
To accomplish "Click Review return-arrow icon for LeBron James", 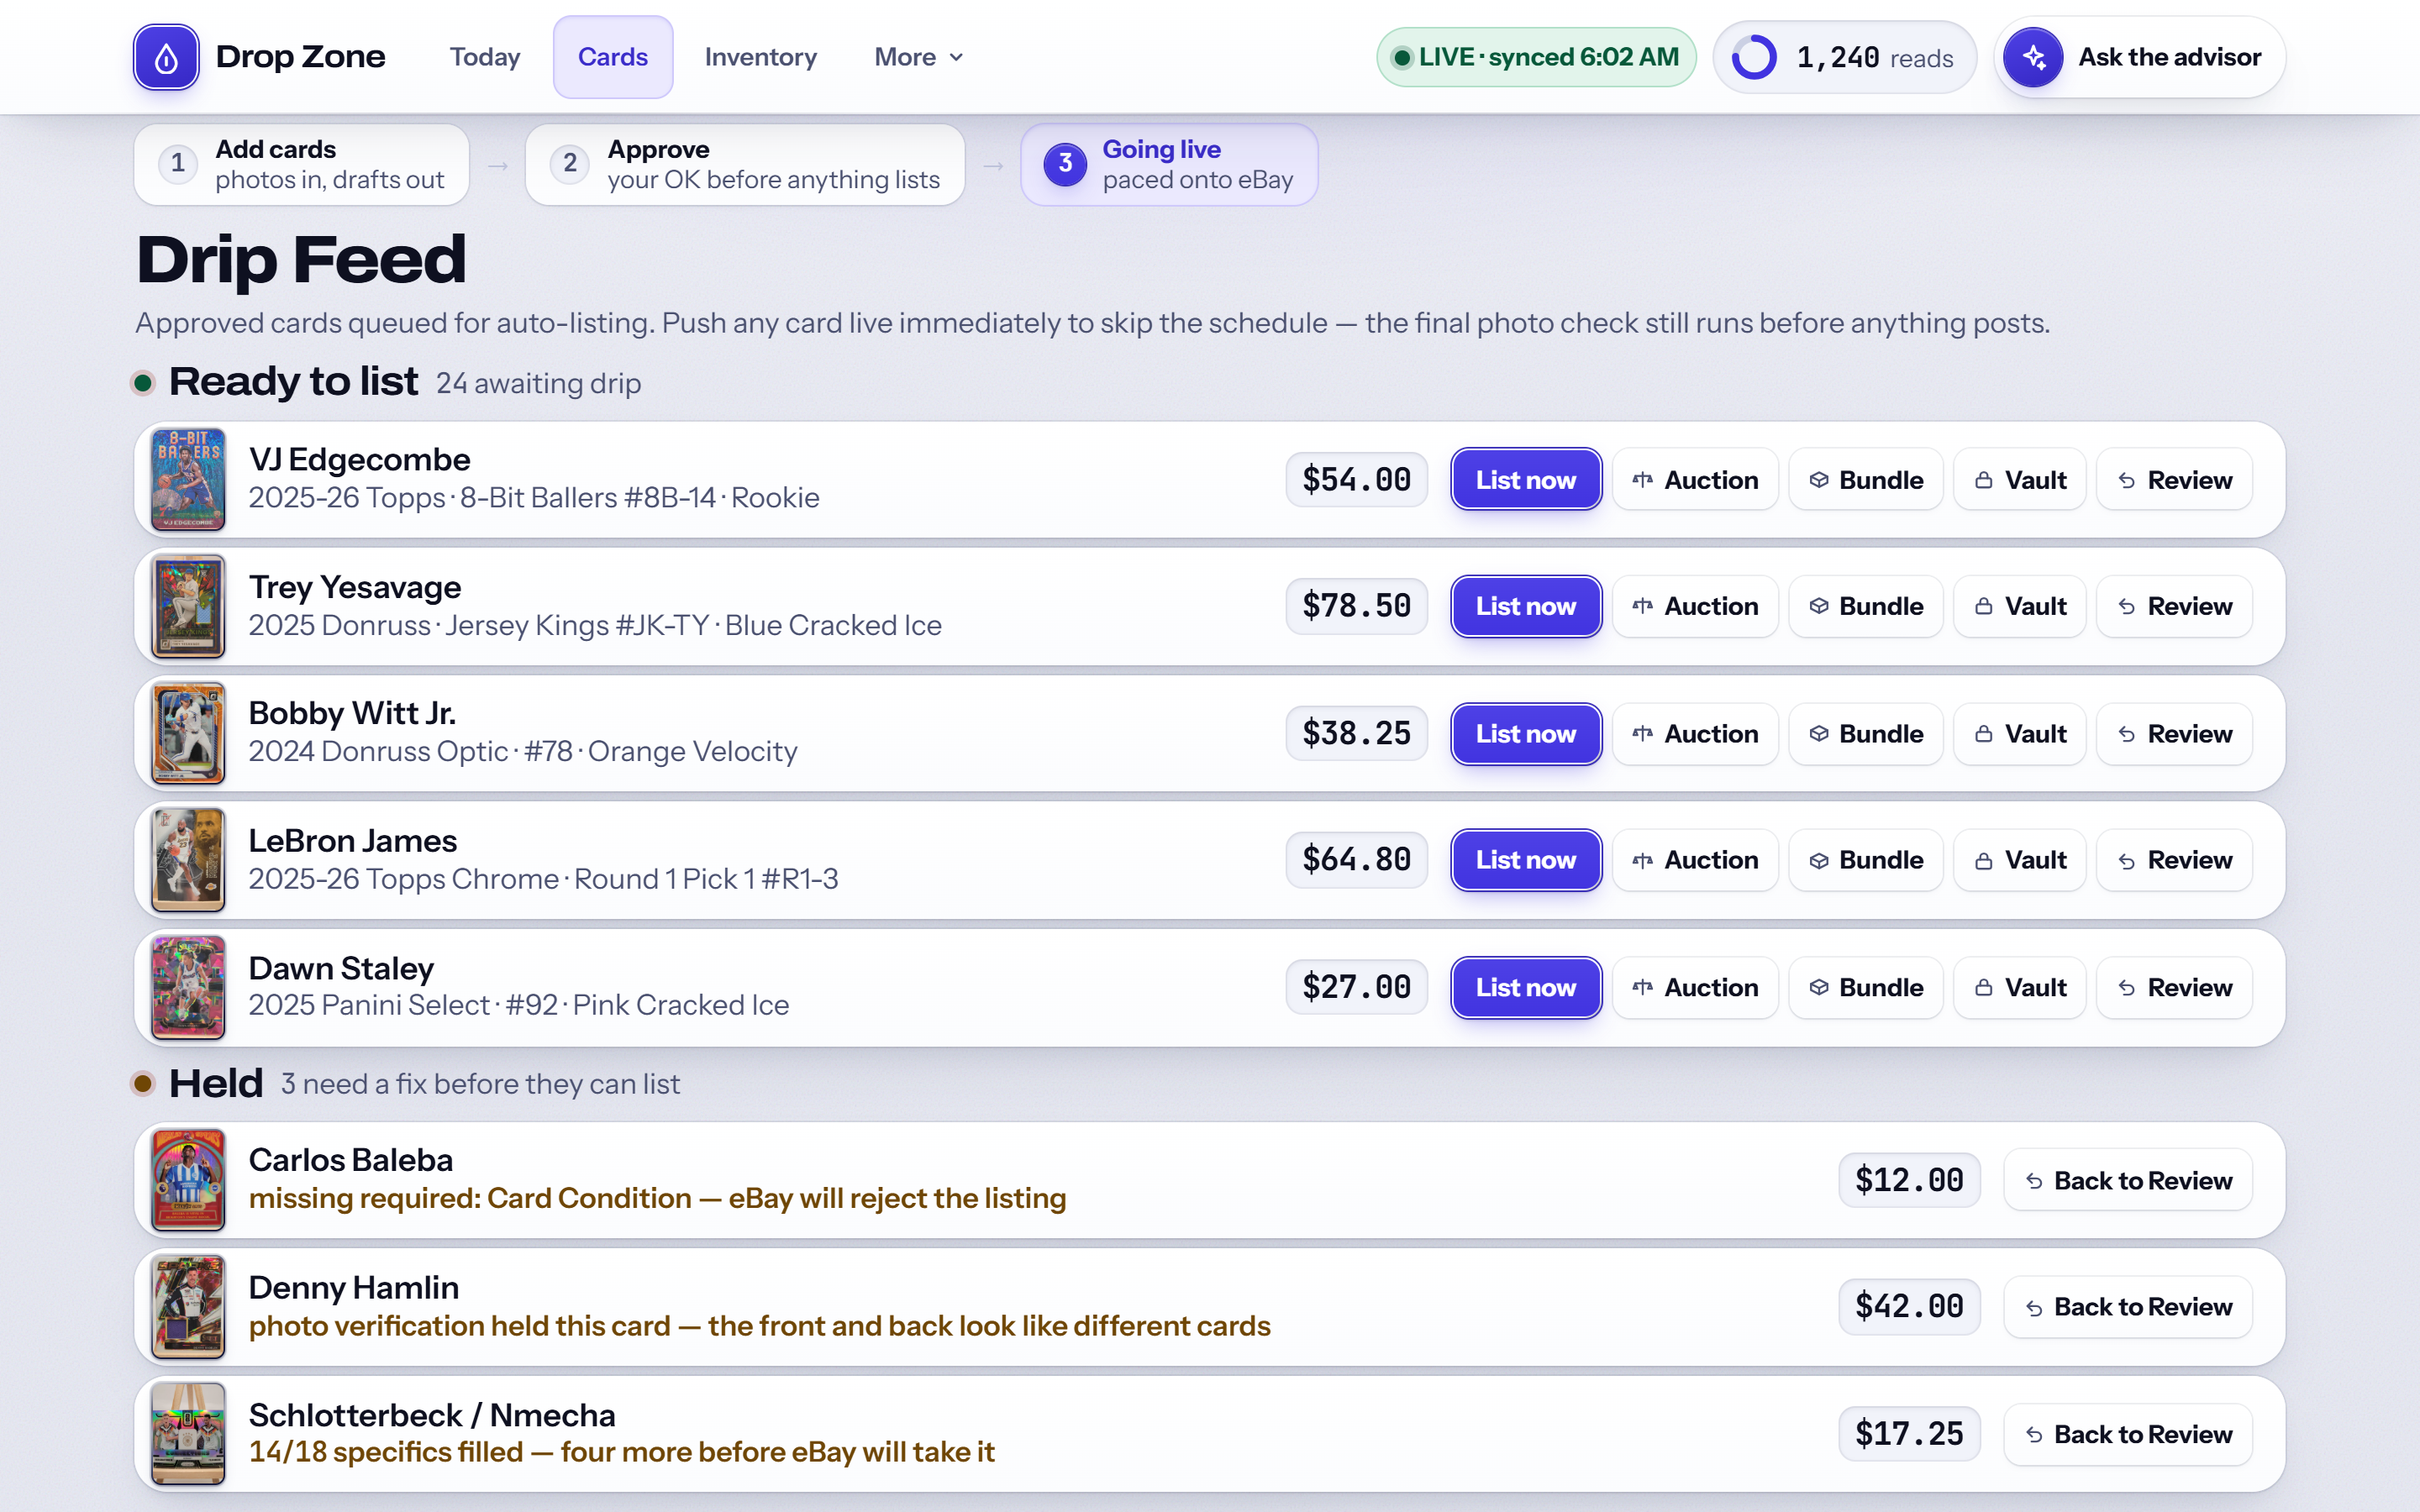I will pos(2127,861).
